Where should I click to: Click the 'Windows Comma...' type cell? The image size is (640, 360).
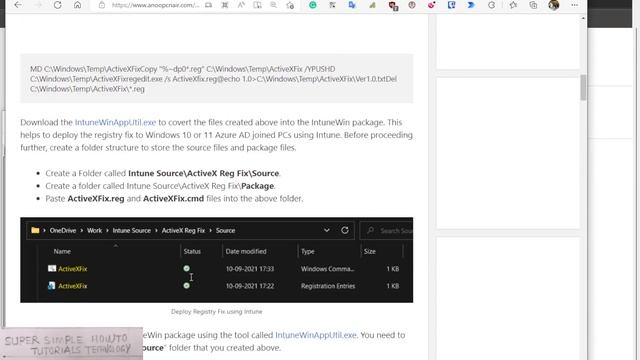tap(327, 269)
